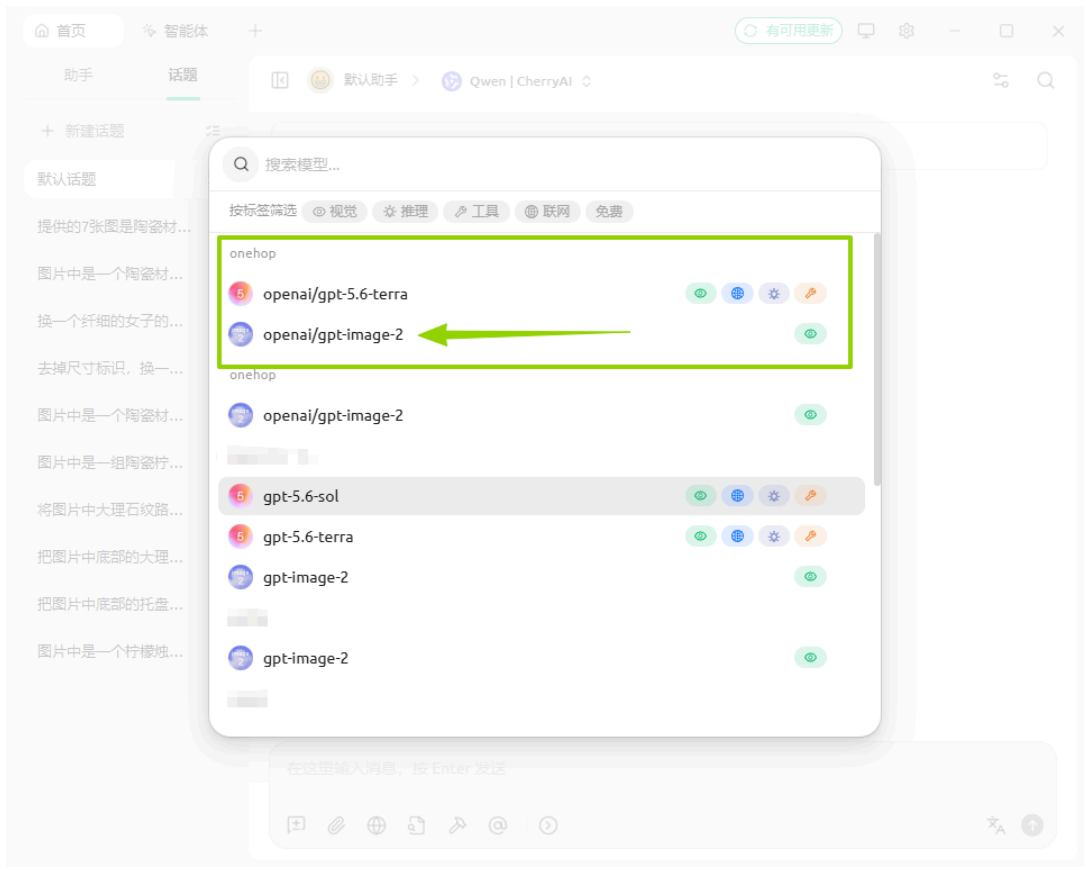
Task: Open topic 提供的7张图是陶瓷材…
Action: point(114,227)
